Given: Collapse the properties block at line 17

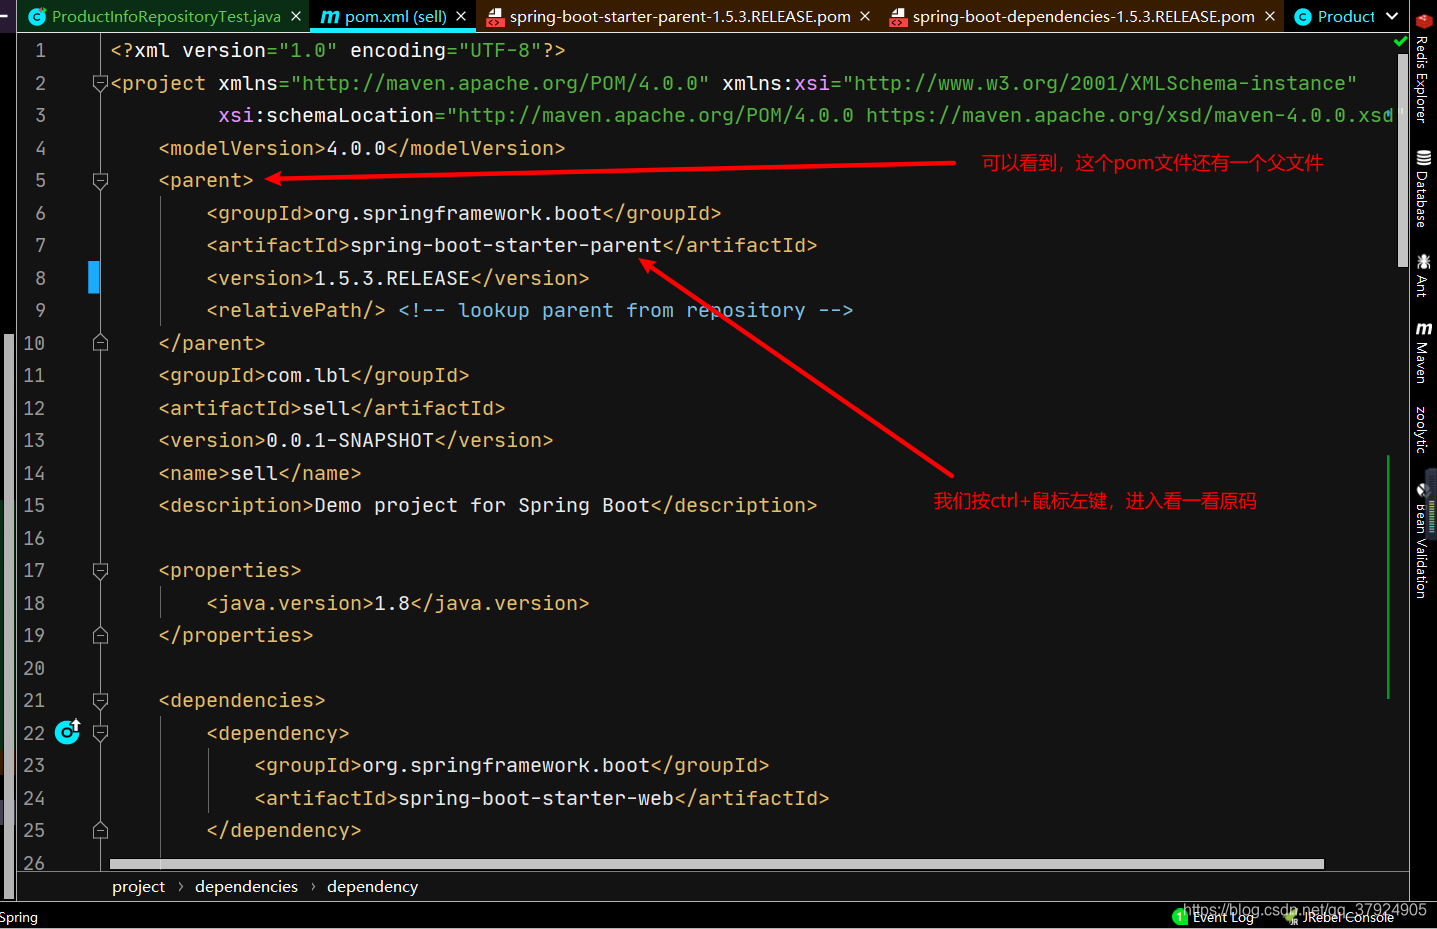Looking at the screenshot, I should tap(100, 571).
